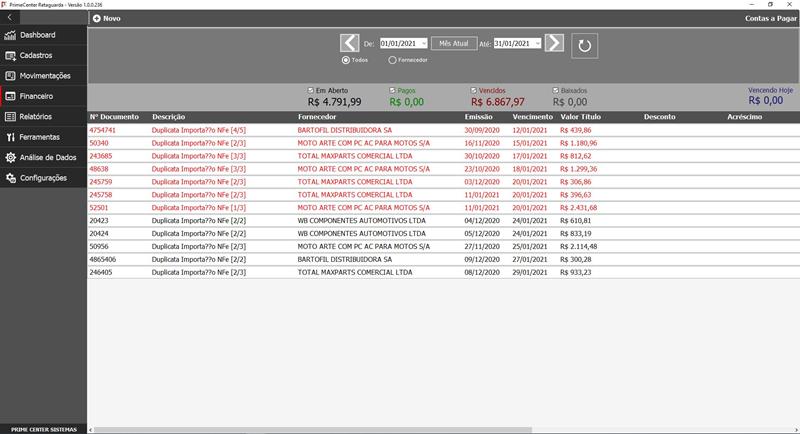Toggle the Baixados checkbox
800x434 pixels.
(556, 90)
